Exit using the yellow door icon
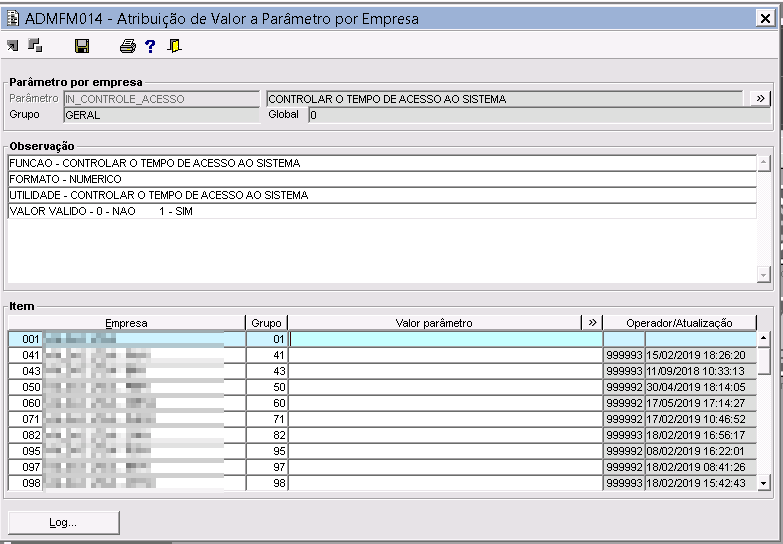This screenshot has height=544, width=783. 174,46
